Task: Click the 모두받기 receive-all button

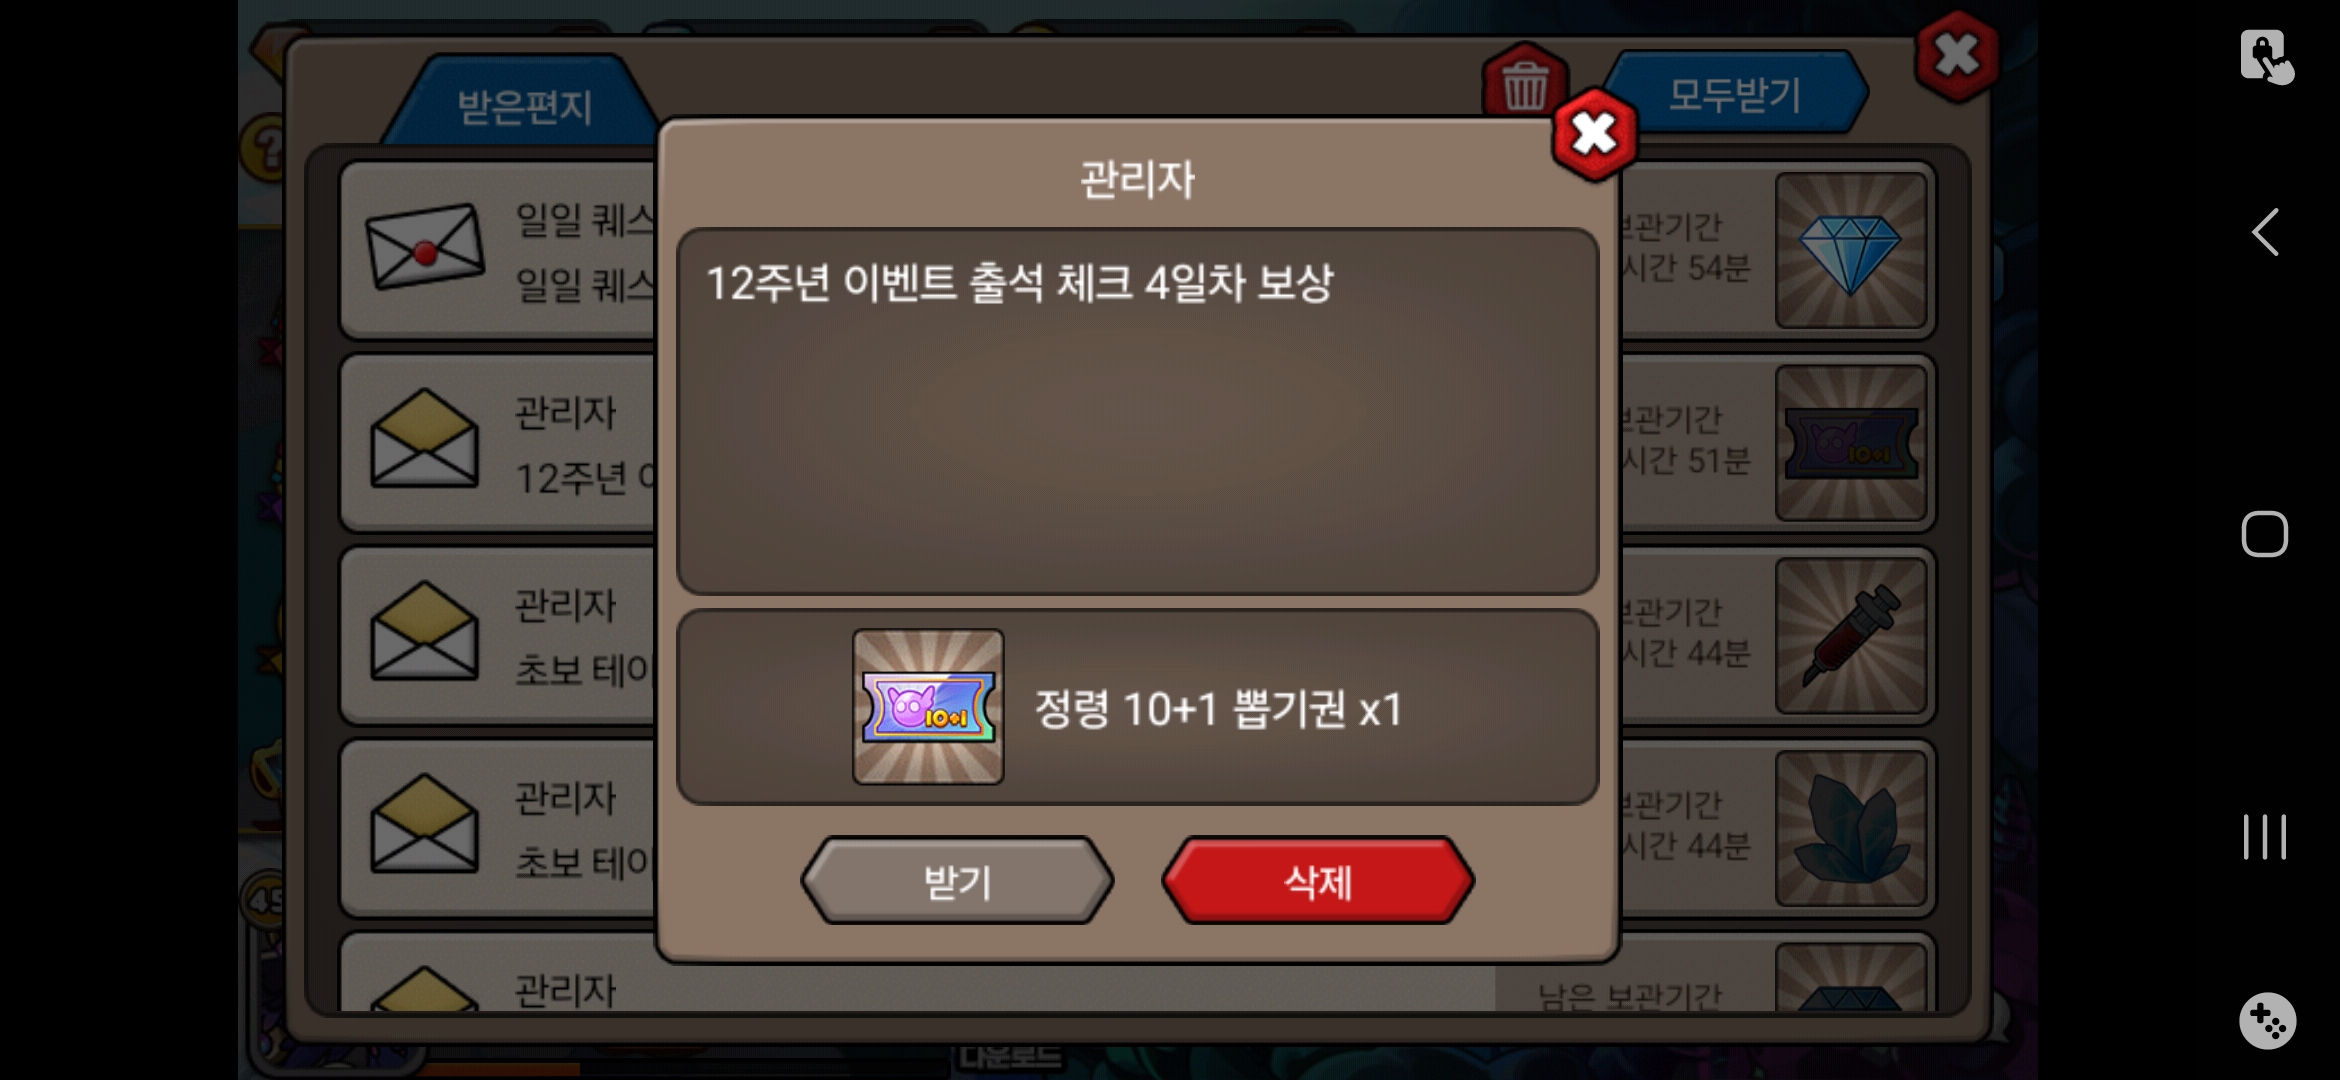Action: click(x=1735, y=95)
